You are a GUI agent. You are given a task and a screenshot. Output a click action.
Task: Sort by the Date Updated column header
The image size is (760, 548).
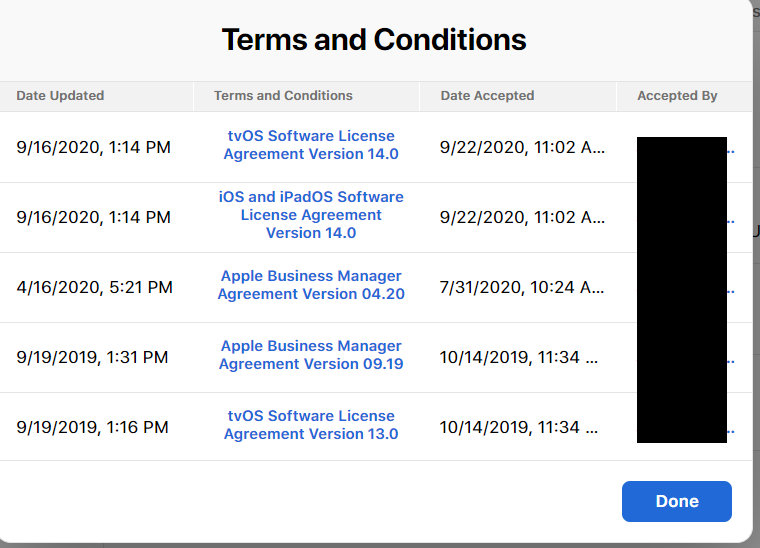[60, 96]
